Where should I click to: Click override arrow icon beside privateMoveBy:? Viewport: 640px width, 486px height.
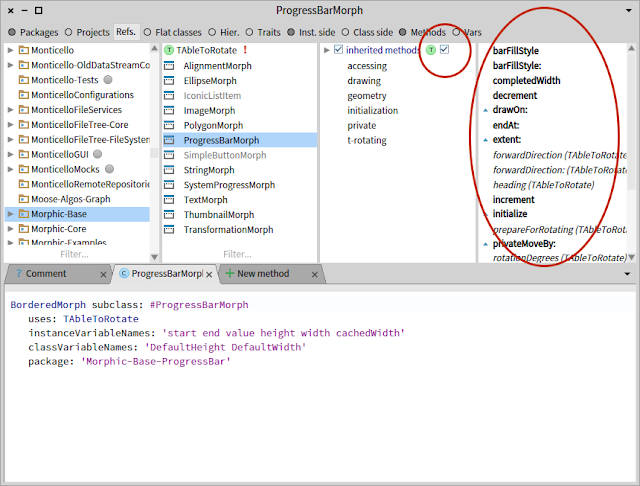point(485,244)
